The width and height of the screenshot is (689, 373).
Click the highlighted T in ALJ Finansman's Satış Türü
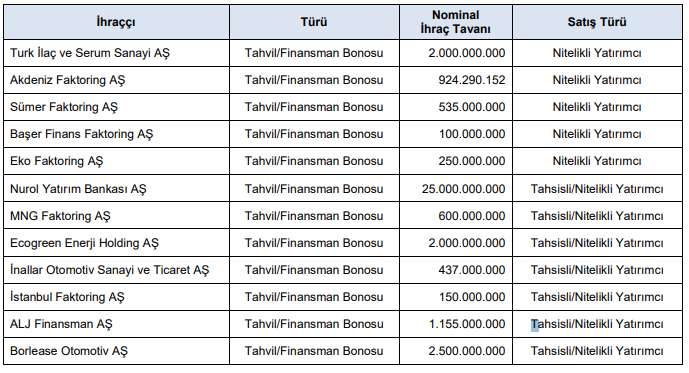(535, 325)
